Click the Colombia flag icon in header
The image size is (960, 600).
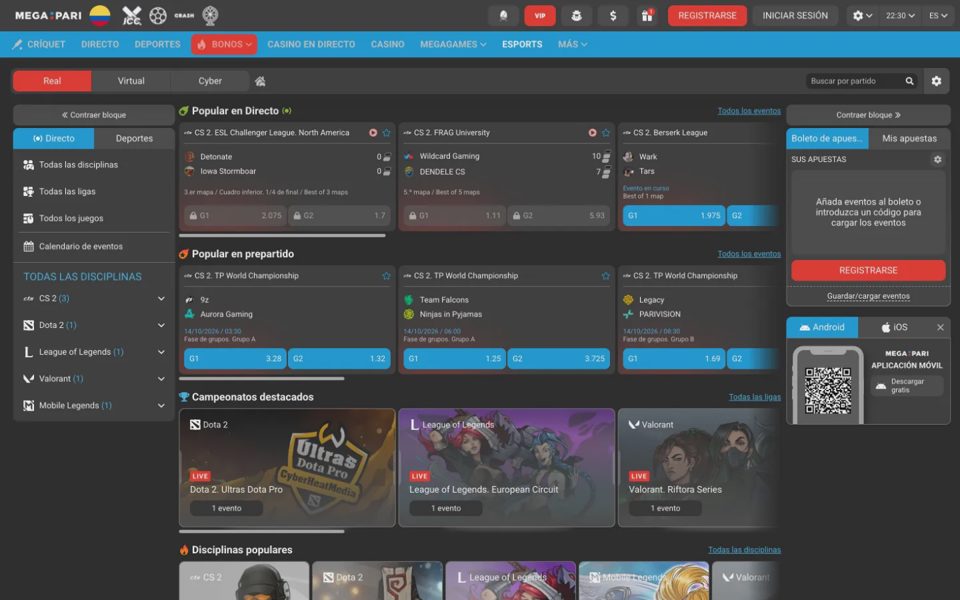(x=100, y=15)
